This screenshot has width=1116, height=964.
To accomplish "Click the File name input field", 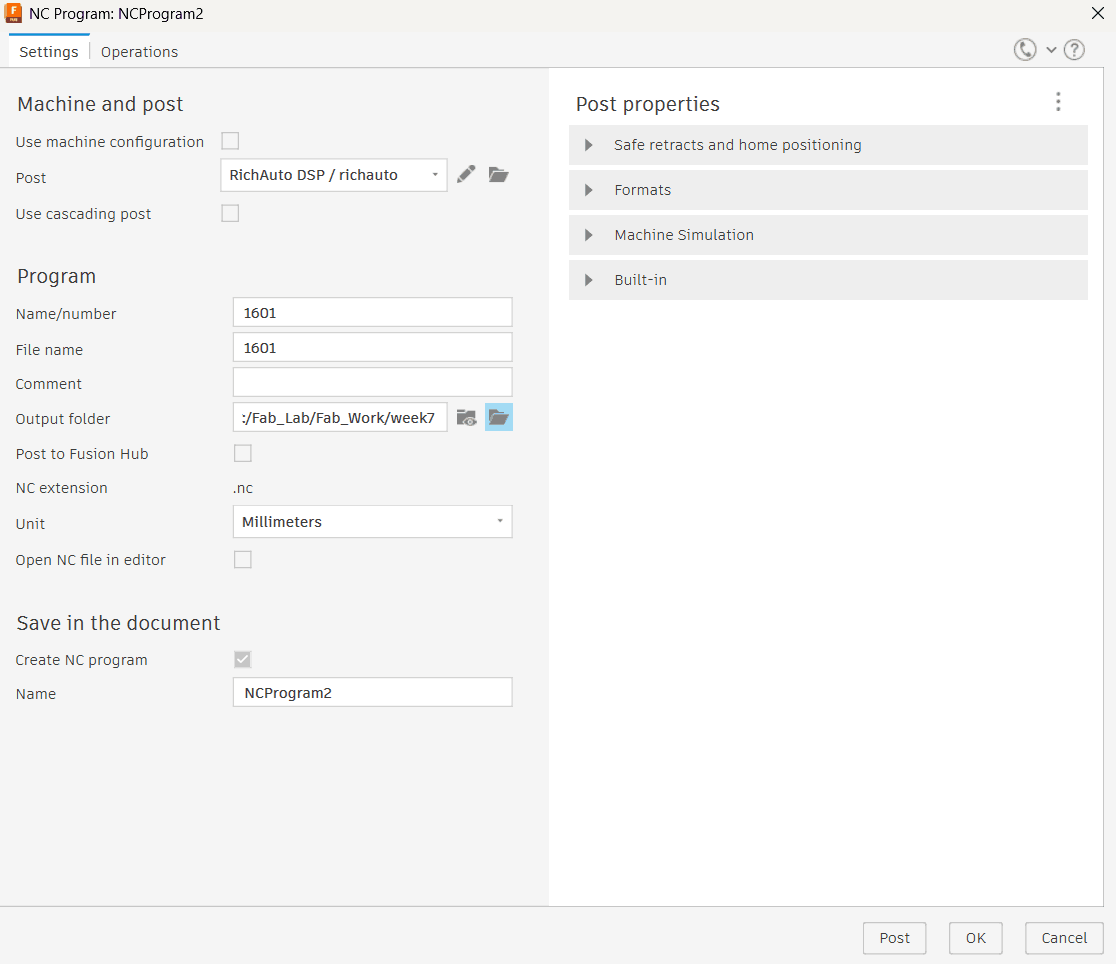I will point(372,347).
